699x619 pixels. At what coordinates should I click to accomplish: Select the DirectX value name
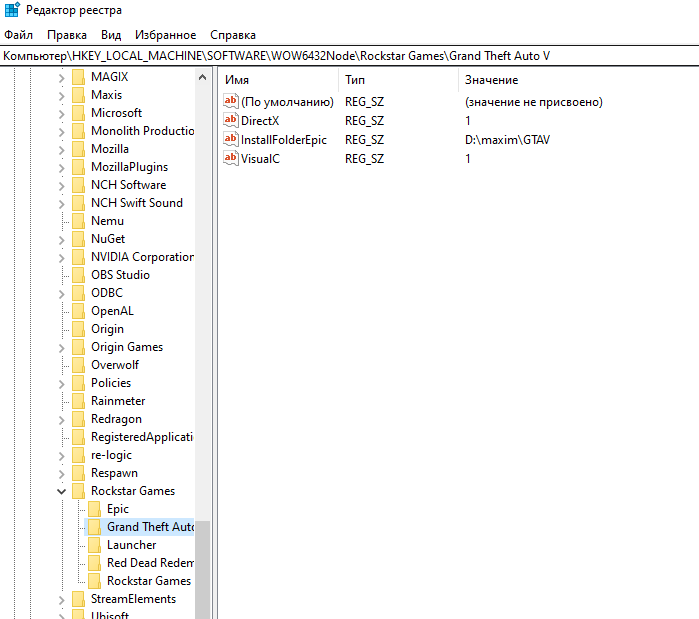click(x=260, y=121)
